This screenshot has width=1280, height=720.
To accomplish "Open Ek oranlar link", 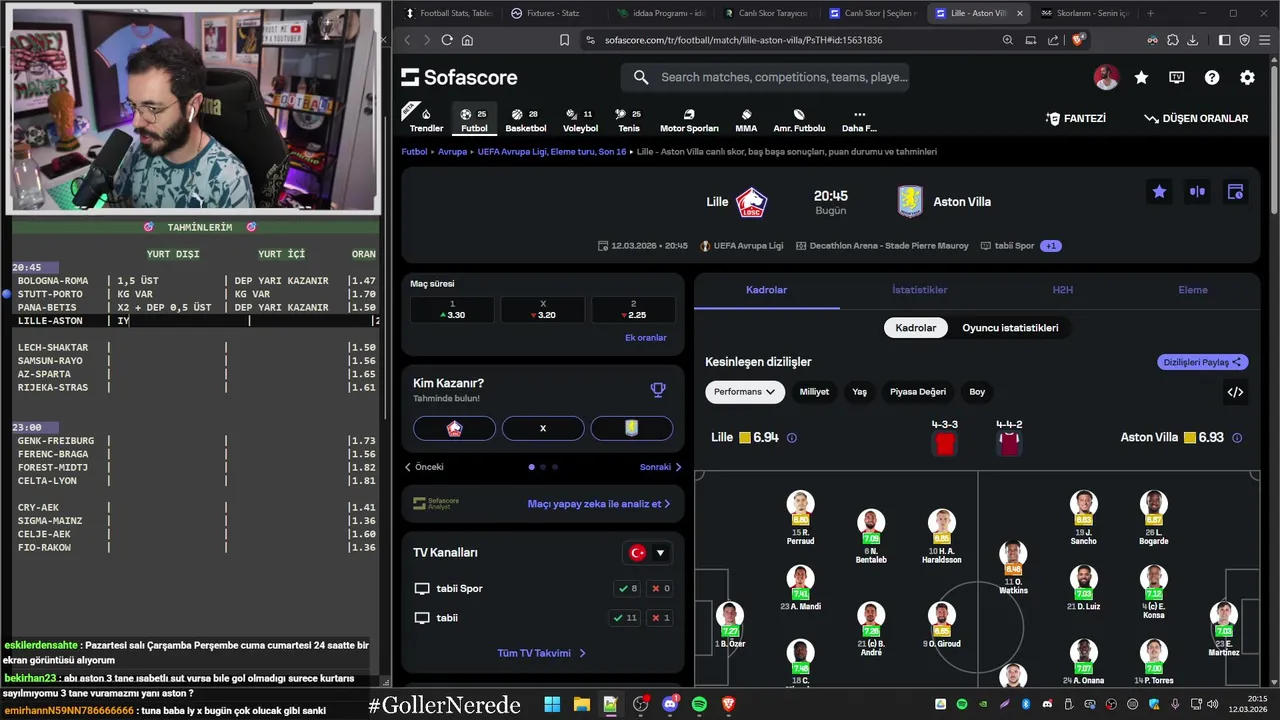I will [x=646, y=338].
